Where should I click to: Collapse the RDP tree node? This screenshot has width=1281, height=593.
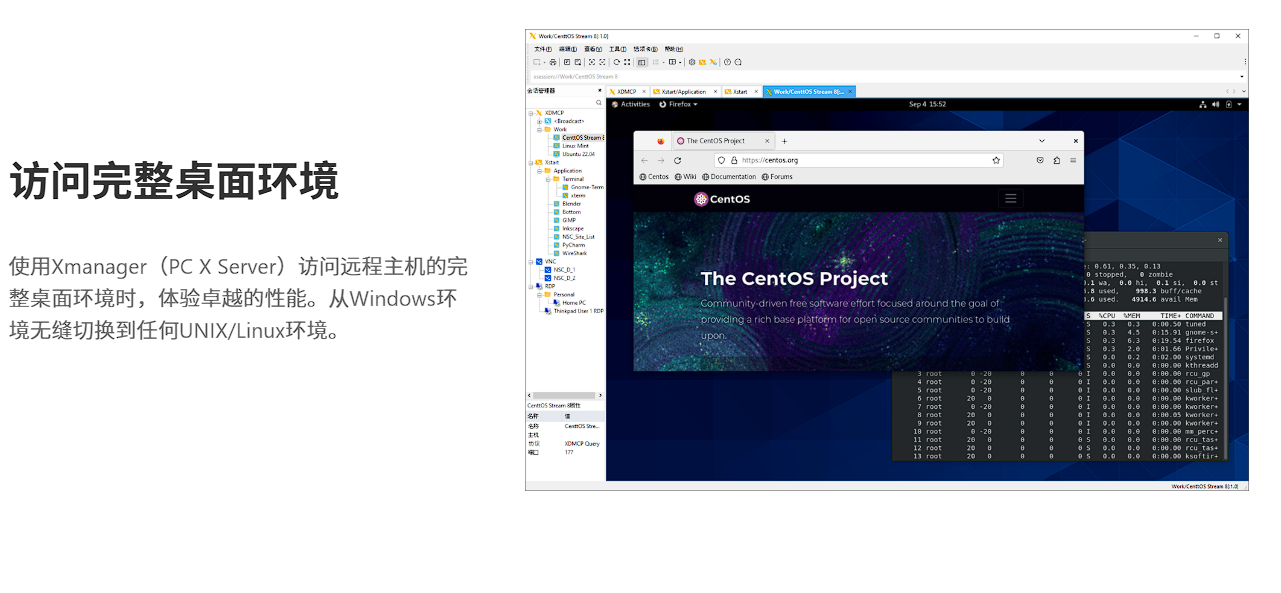coord(530,286)
